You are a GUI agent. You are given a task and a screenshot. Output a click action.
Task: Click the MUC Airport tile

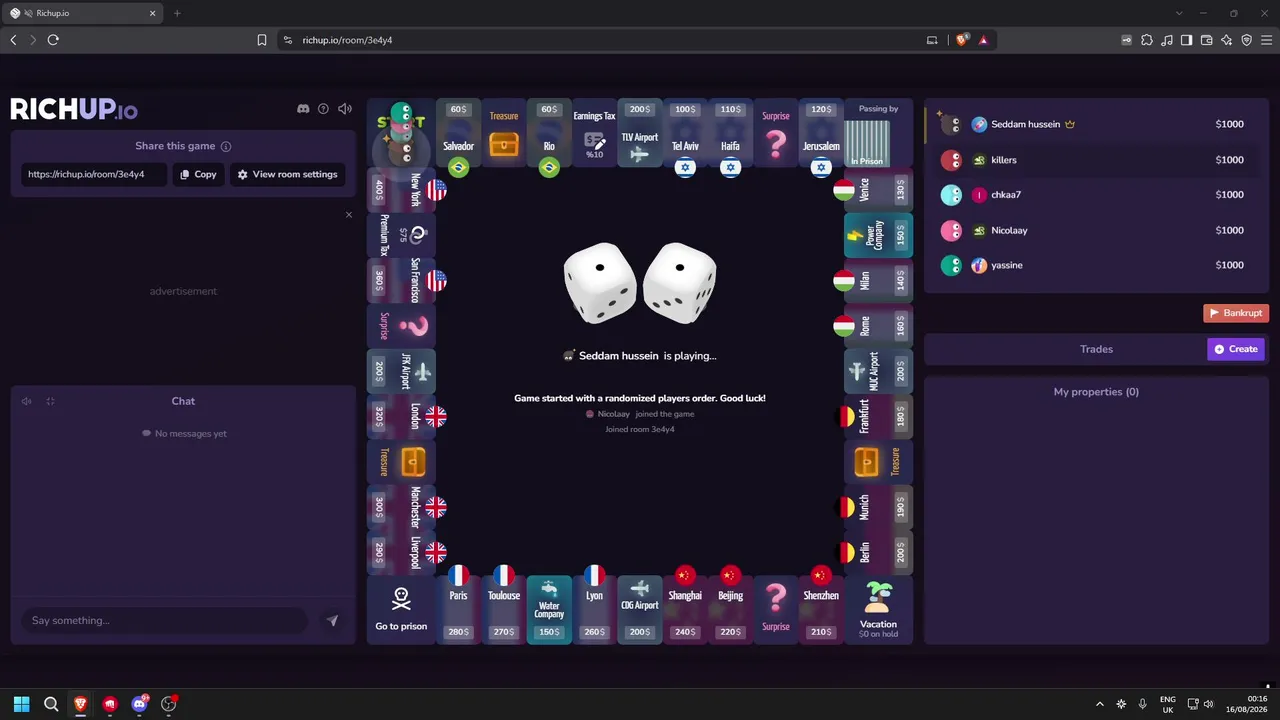tap(878, 372)
